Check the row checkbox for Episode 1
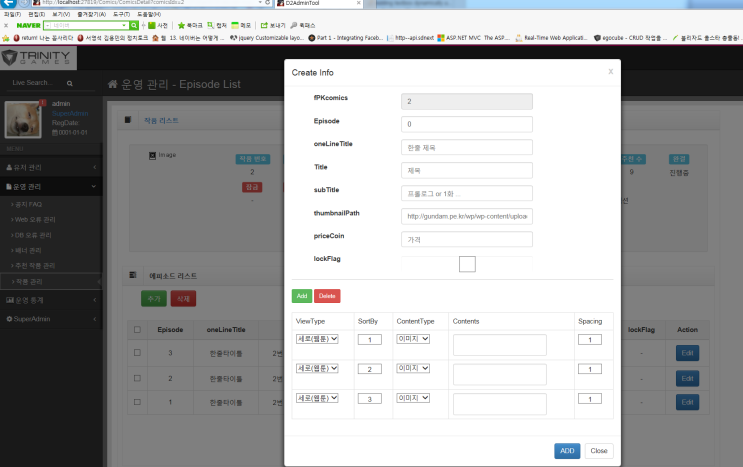Image resolution: width=743 pixels, height=467 pixels. click(137, 402)
